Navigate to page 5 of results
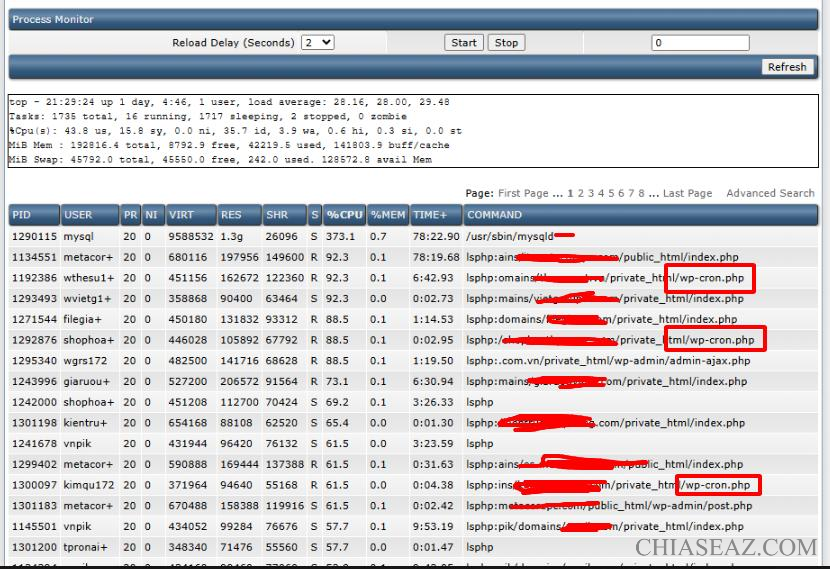The width and height of the screenshot is (830, 569). pos(610,193)
